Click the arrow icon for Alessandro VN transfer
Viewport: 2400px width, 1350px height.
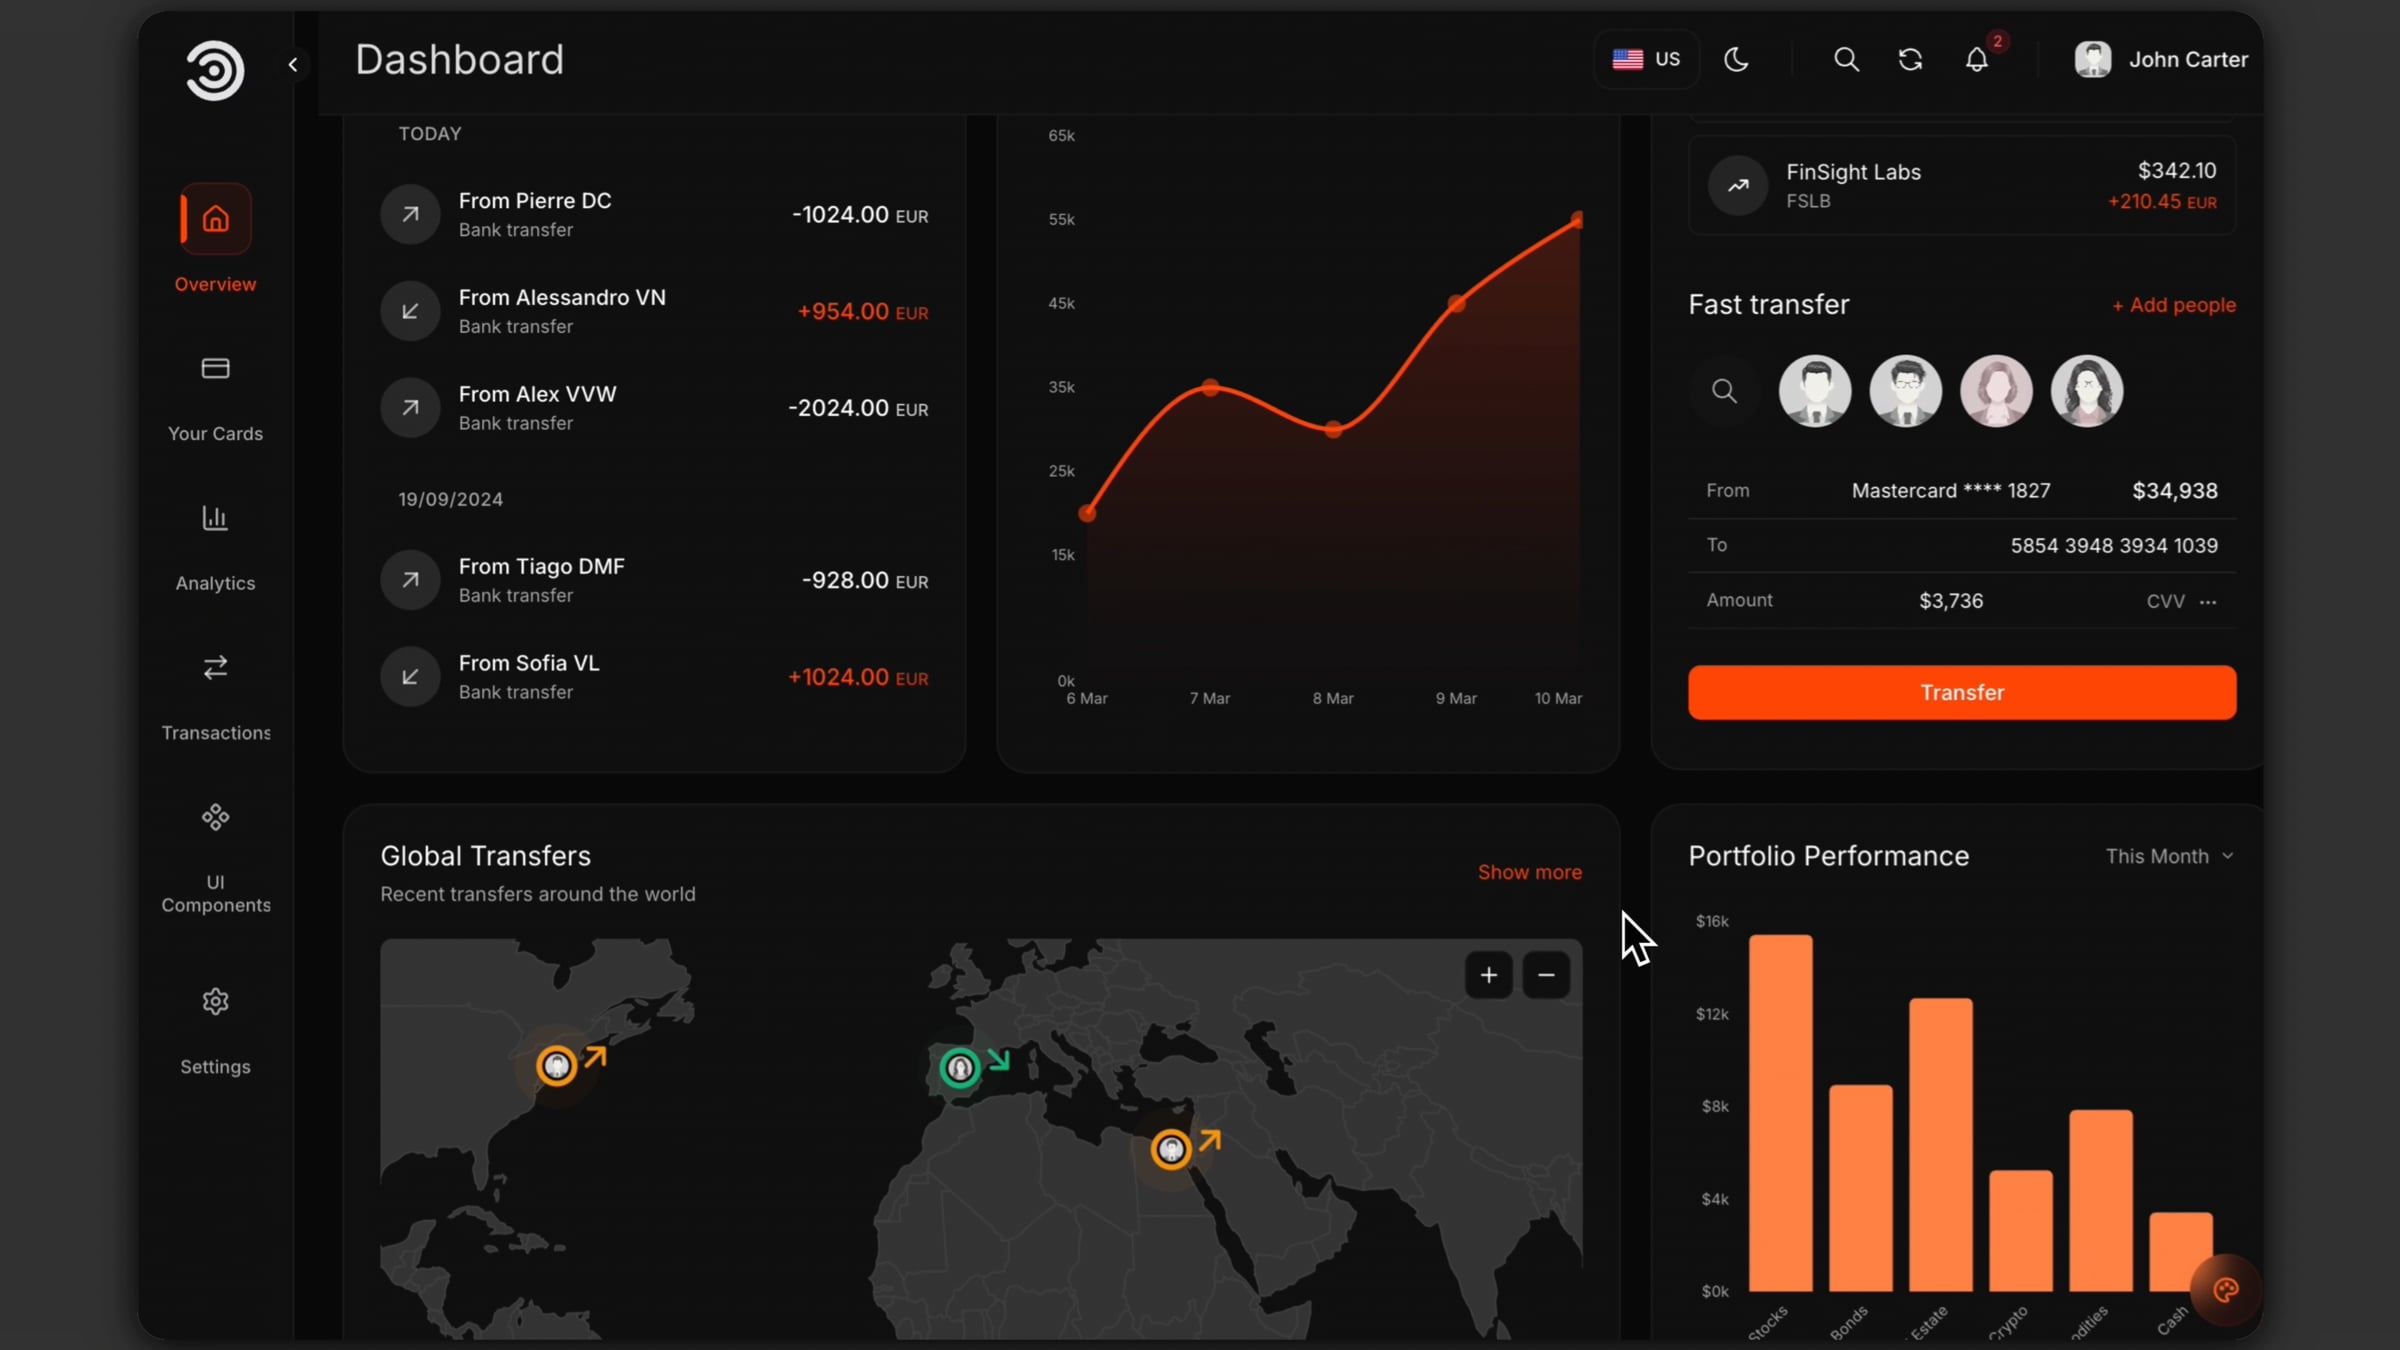point(410,311)
